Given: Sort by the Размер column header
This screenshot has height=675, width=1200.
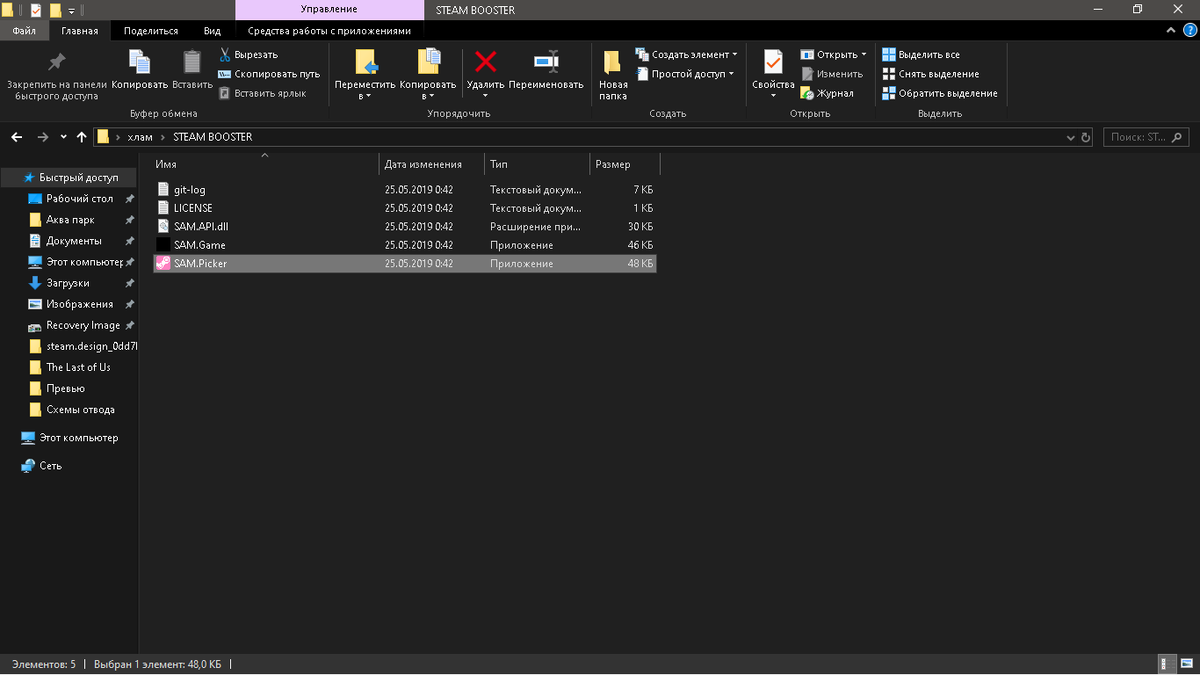Looking at the screenshot, I should click(625, 164).
